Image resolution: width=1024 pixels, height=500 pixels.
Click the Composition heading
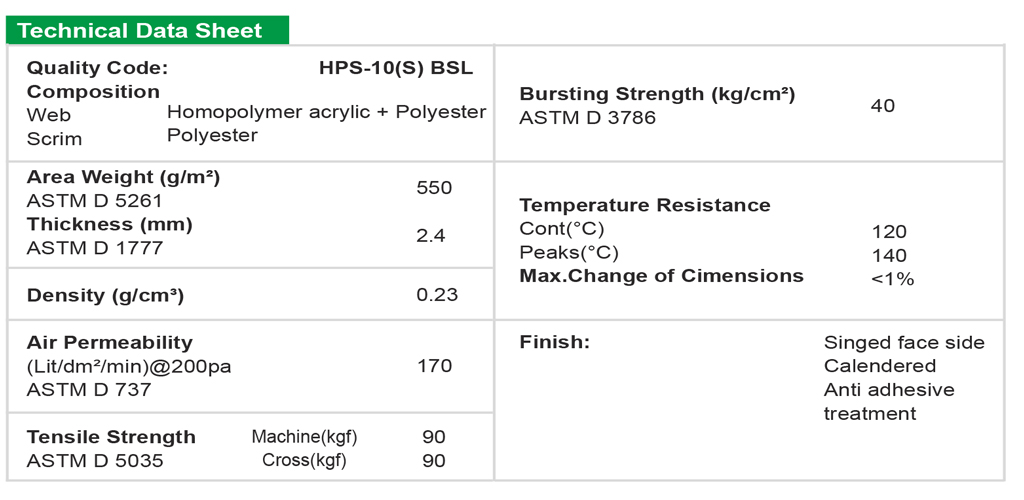tap(93, 91)
